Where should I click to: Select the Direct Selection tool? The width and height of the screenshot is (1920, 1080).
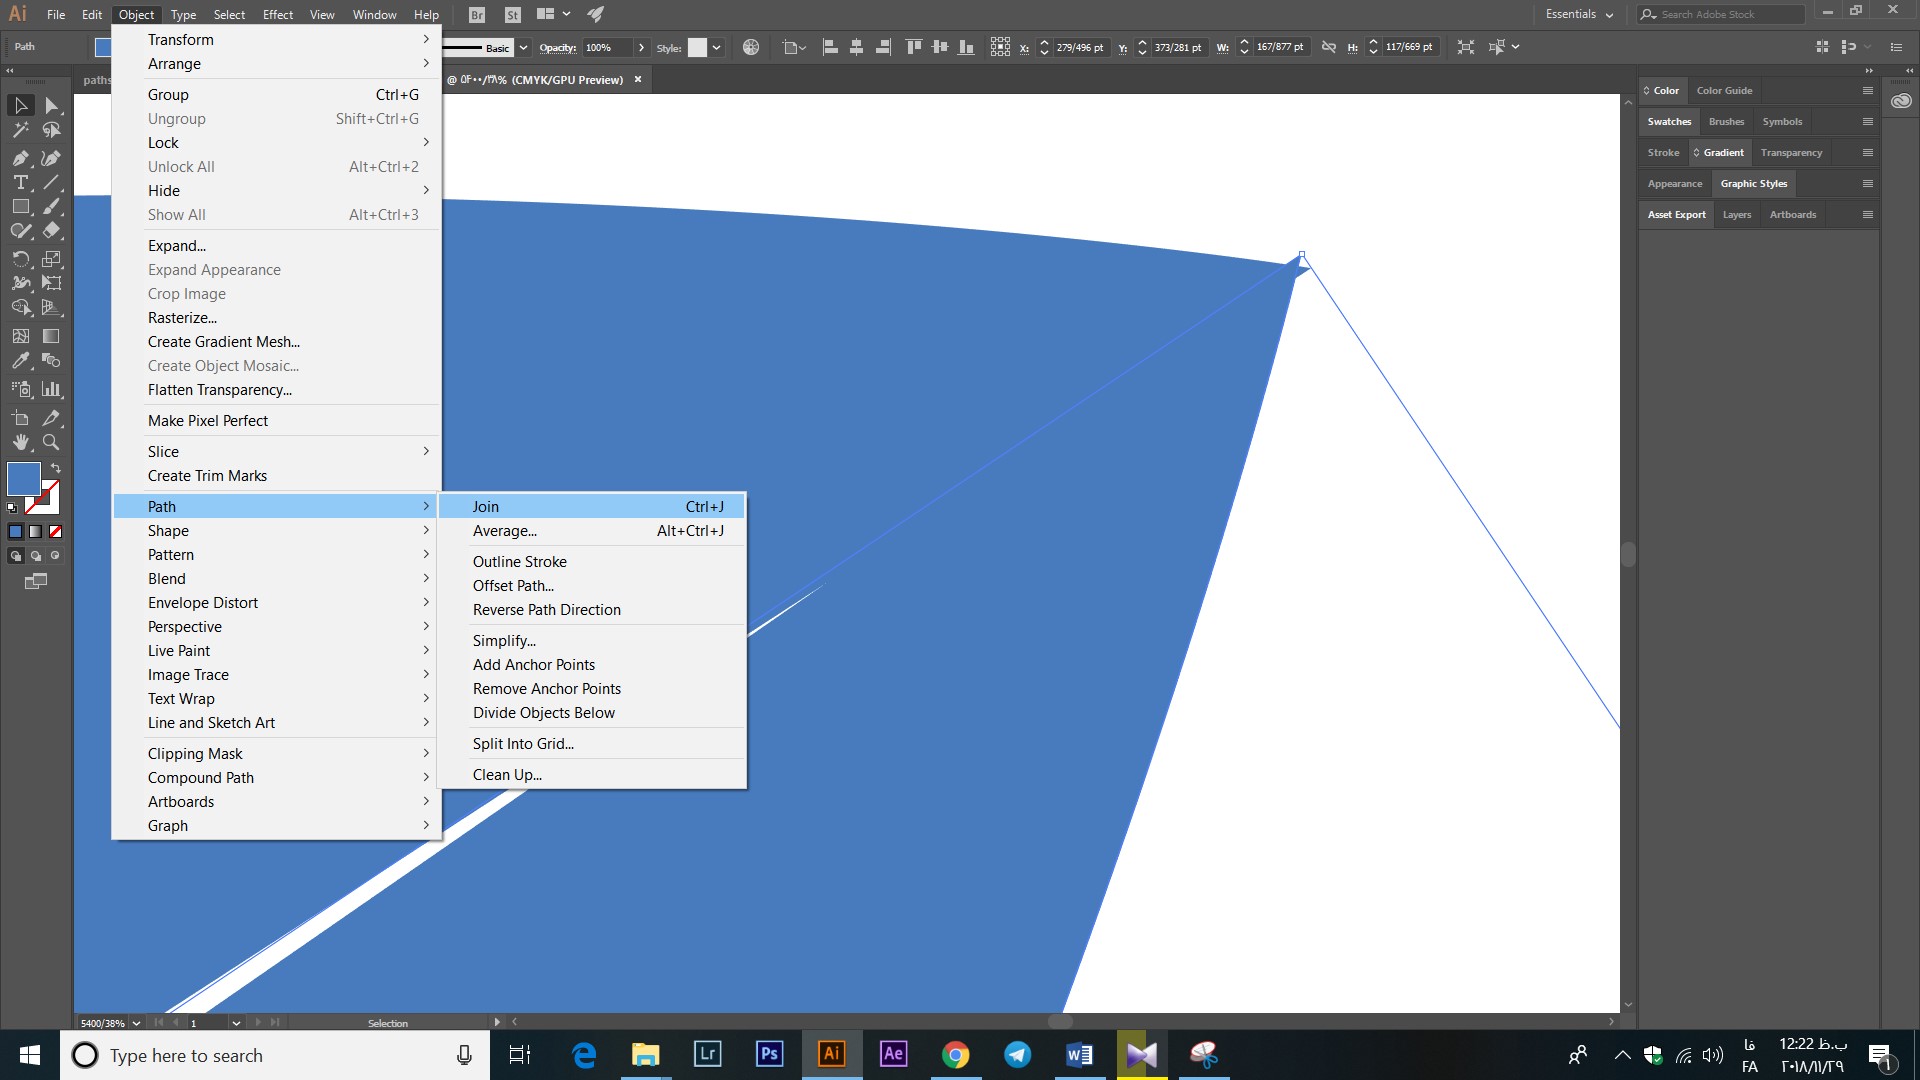(x=51, y=105)
